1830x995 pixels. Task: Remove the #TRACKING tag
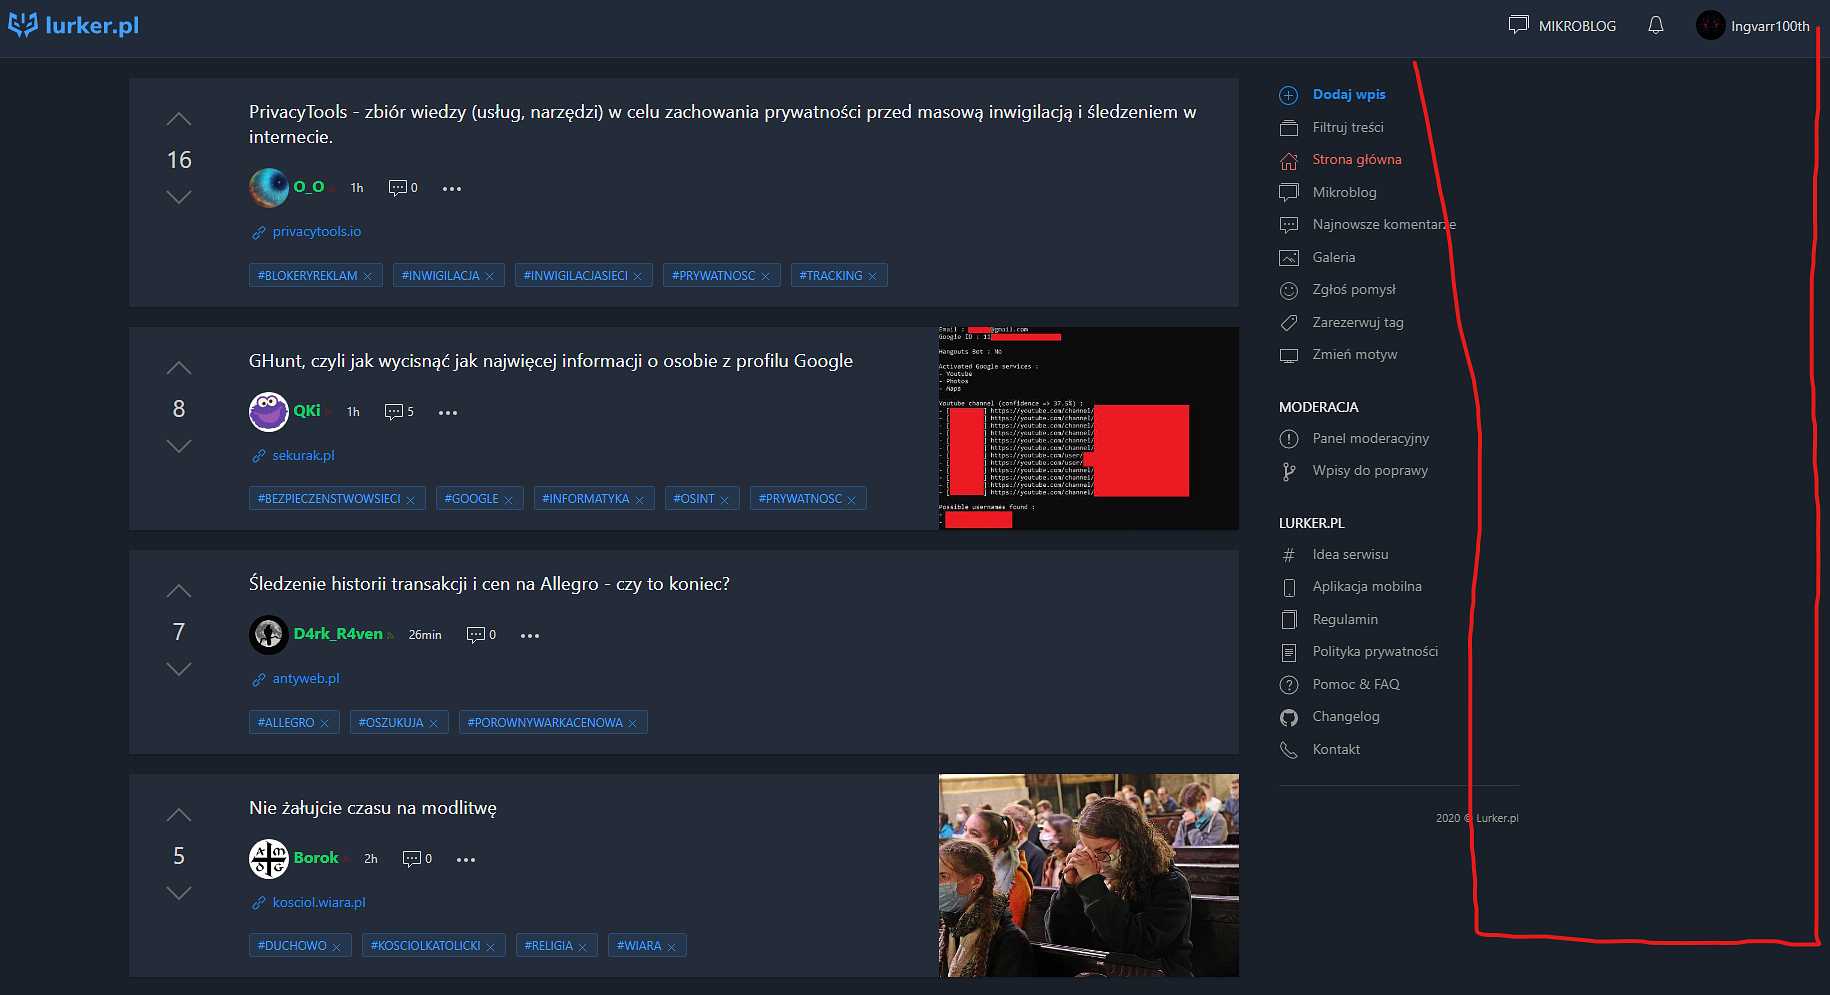pos(873,276)
